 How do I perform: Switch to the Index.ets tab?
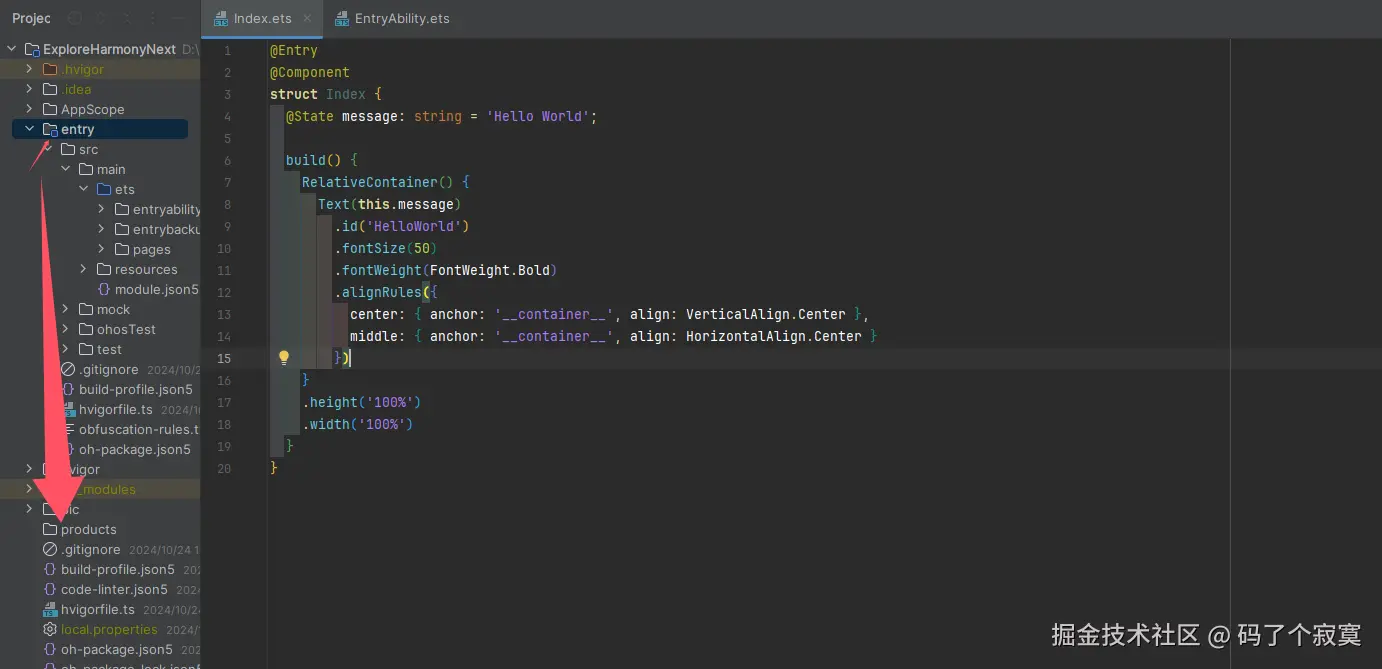point(263,18)
